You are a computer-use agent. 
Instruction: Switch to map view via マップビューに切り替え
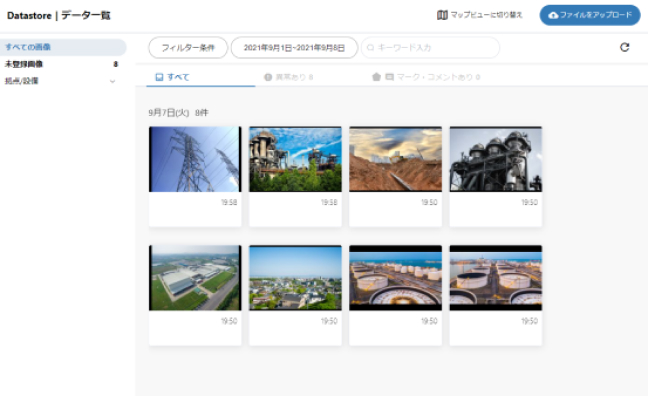pos(480,15)
